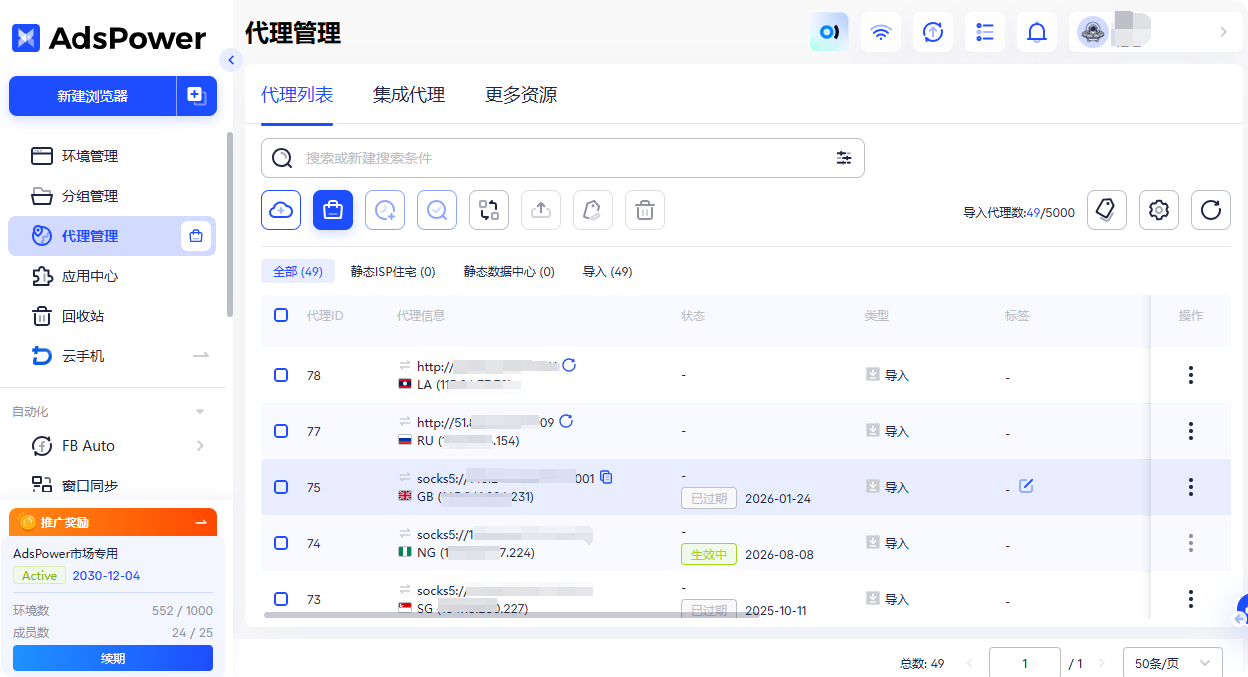Open 回收站 in the sidebar

click(x=112, y=316)
